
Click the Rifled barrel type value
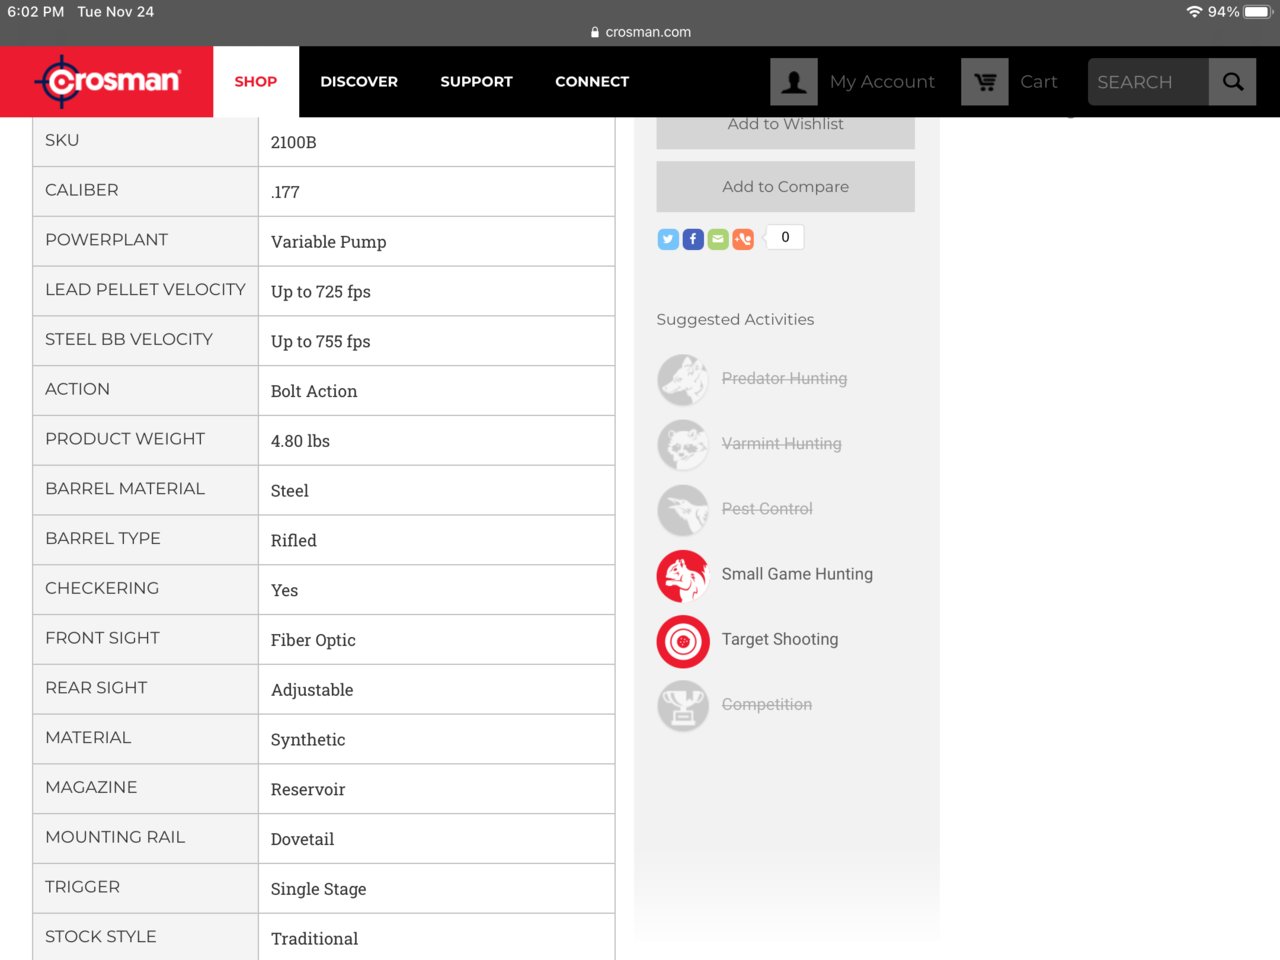293,541
